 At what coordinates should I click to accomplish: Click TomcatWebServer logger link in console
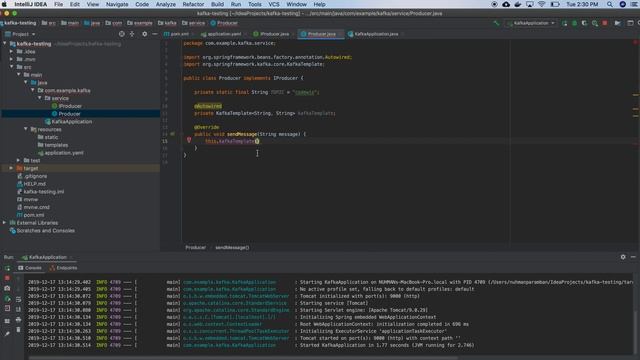click(x=236, y=296)
